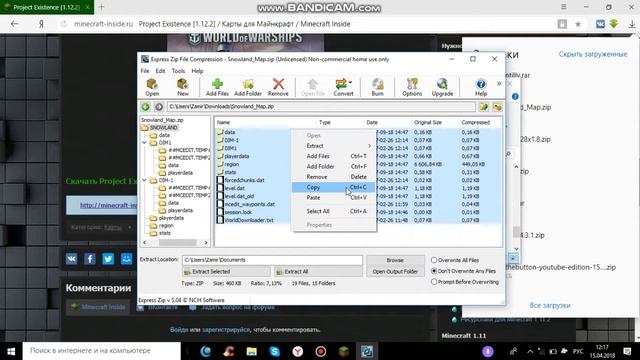Click the gray forward navigation arrow

(159, 107)
